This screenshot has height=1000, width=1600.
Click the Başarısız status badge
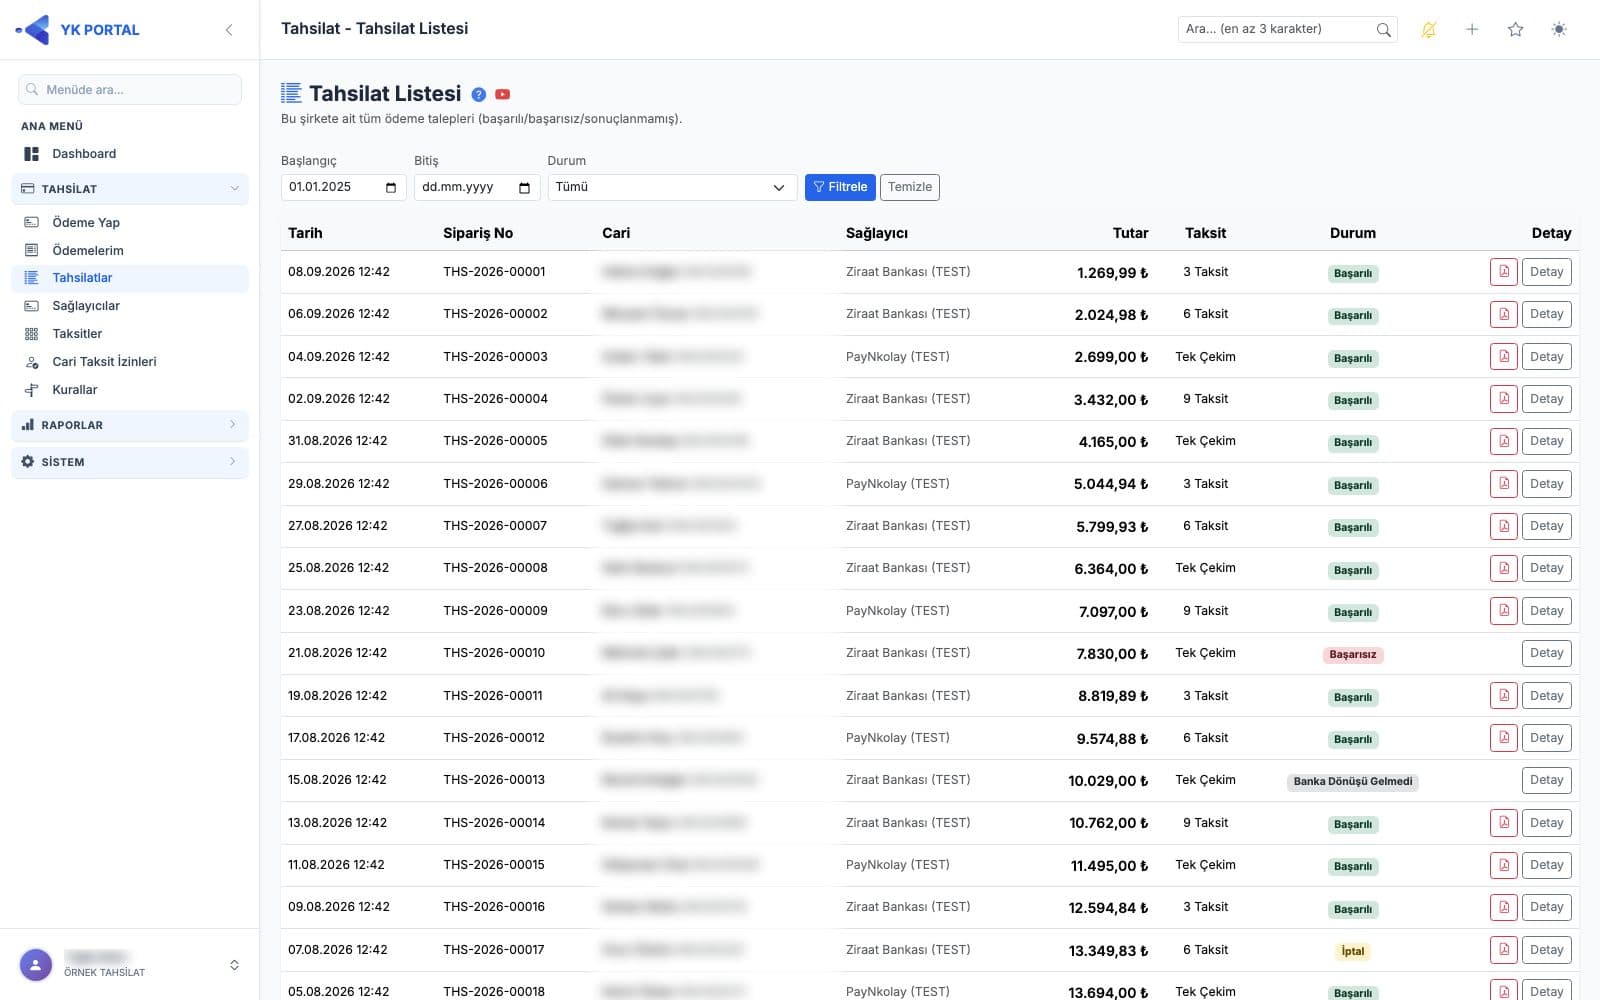pyautogui.click(x=1352, y=655)
